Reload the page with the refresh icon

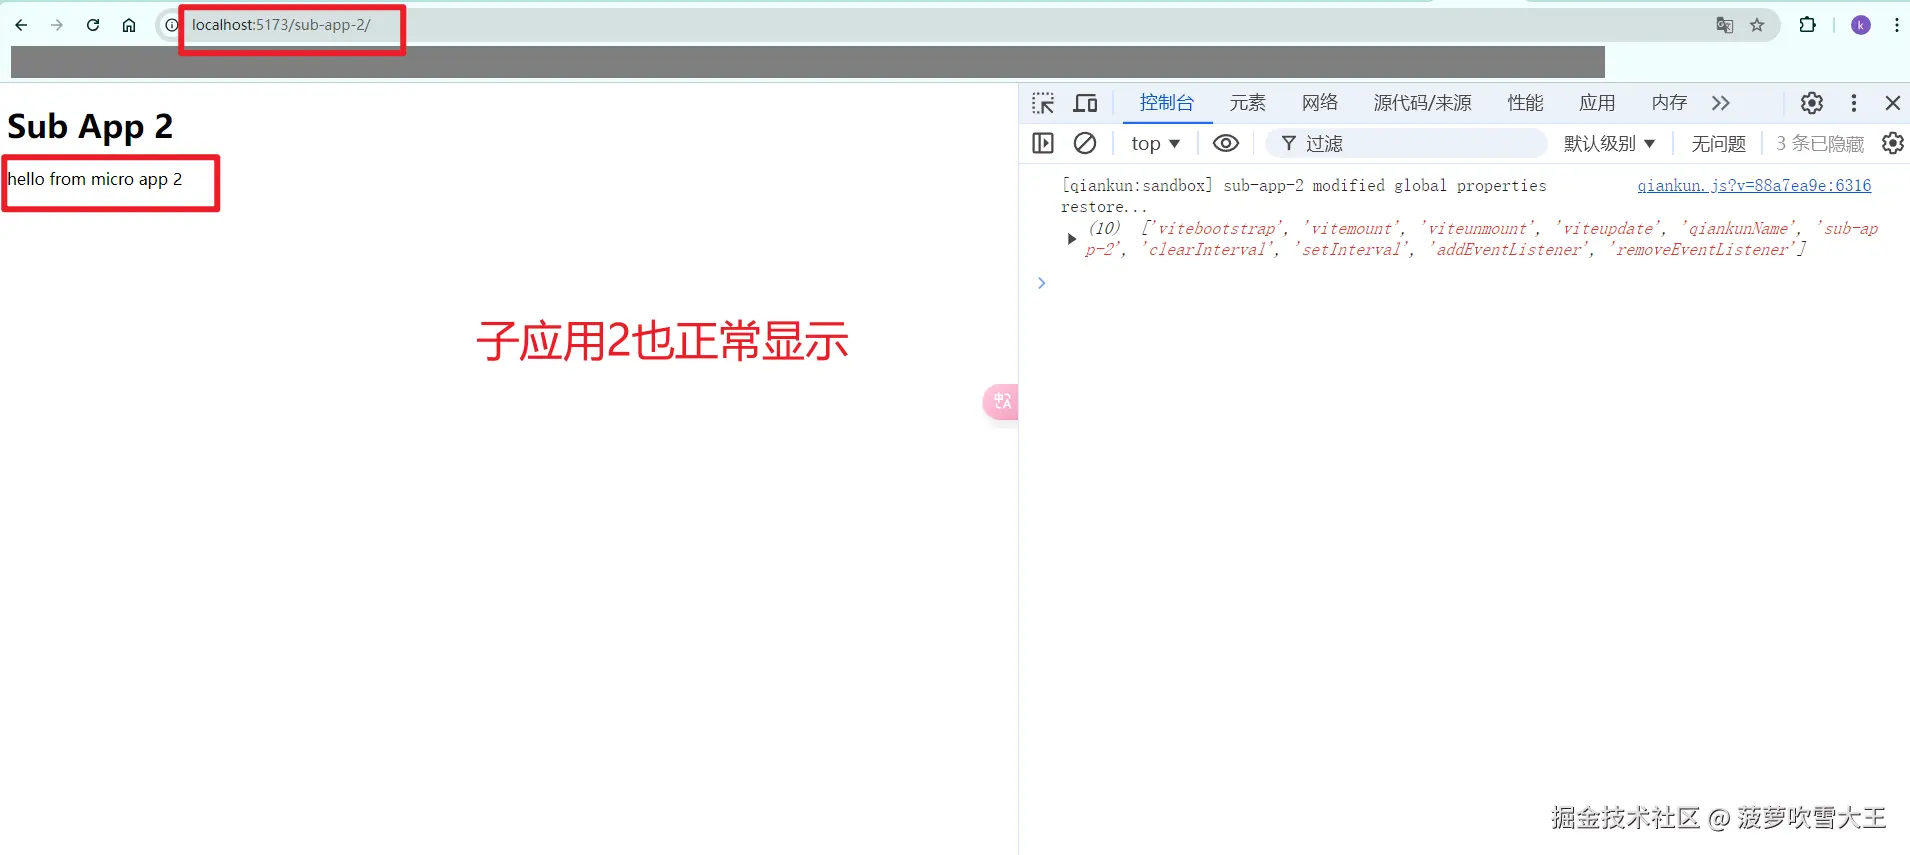93,25
